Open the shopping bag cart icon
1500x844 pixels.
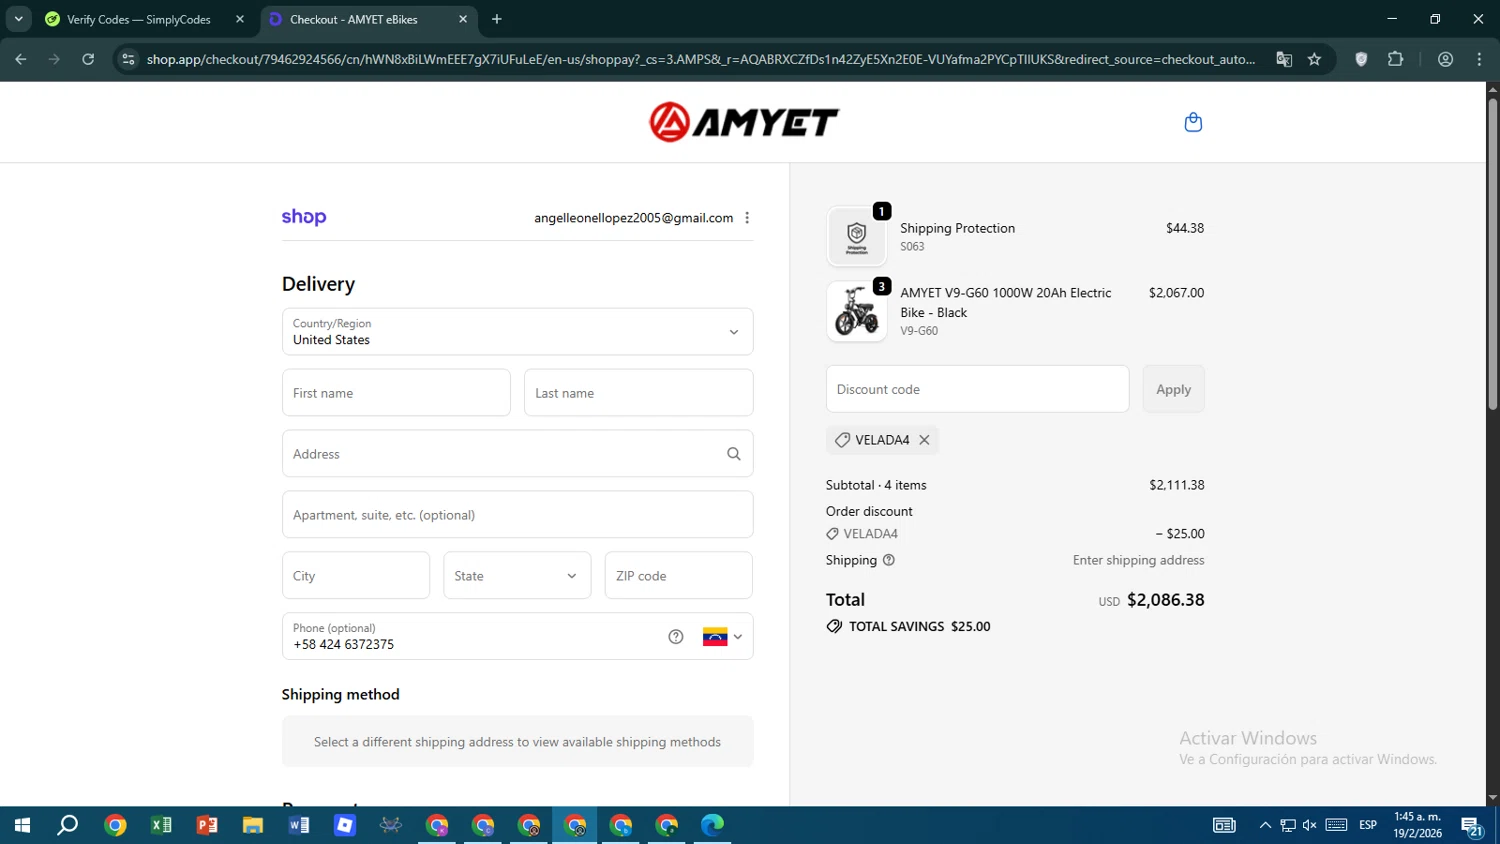1193,122
